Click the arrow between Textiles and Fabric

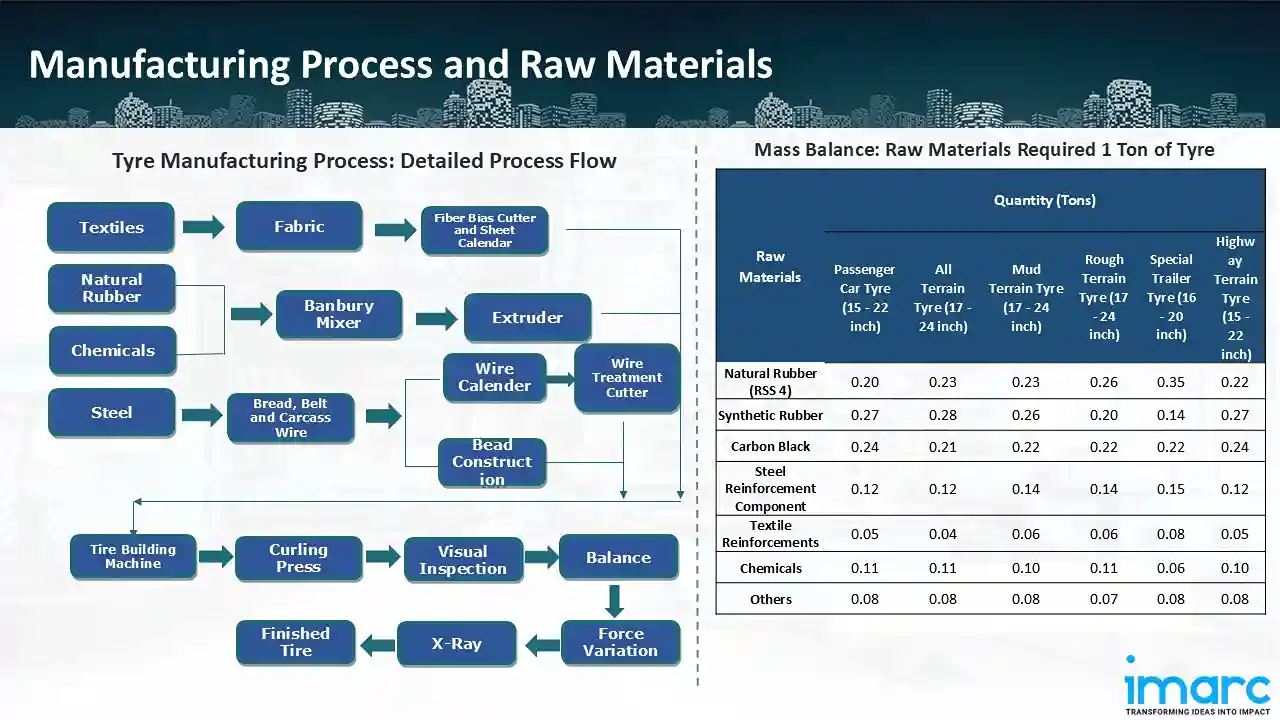(x=204, y=227)
